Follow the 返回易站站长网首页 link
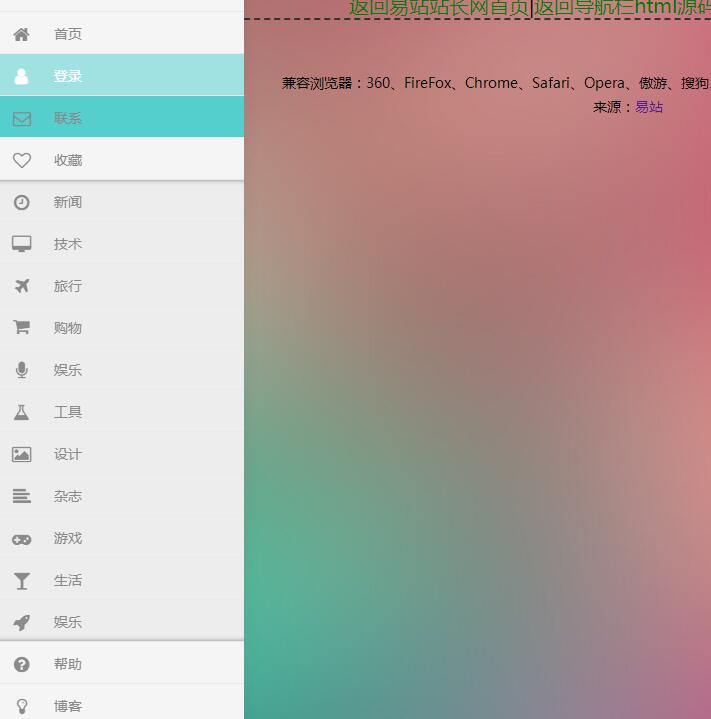 439,8
